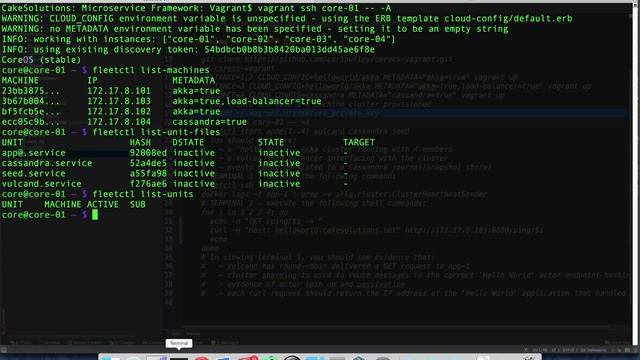The height and width of the screenshot is (360, 640).
Task: Click the TARGET column header
Action: (x=359, y=142)
